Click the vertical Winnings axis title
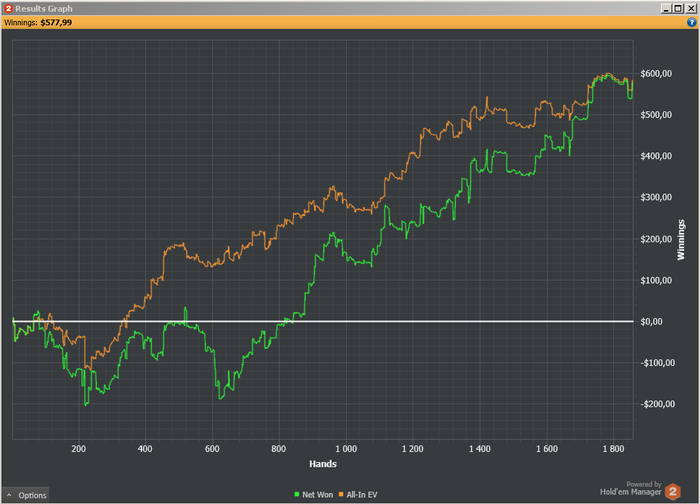 [681, 240]
